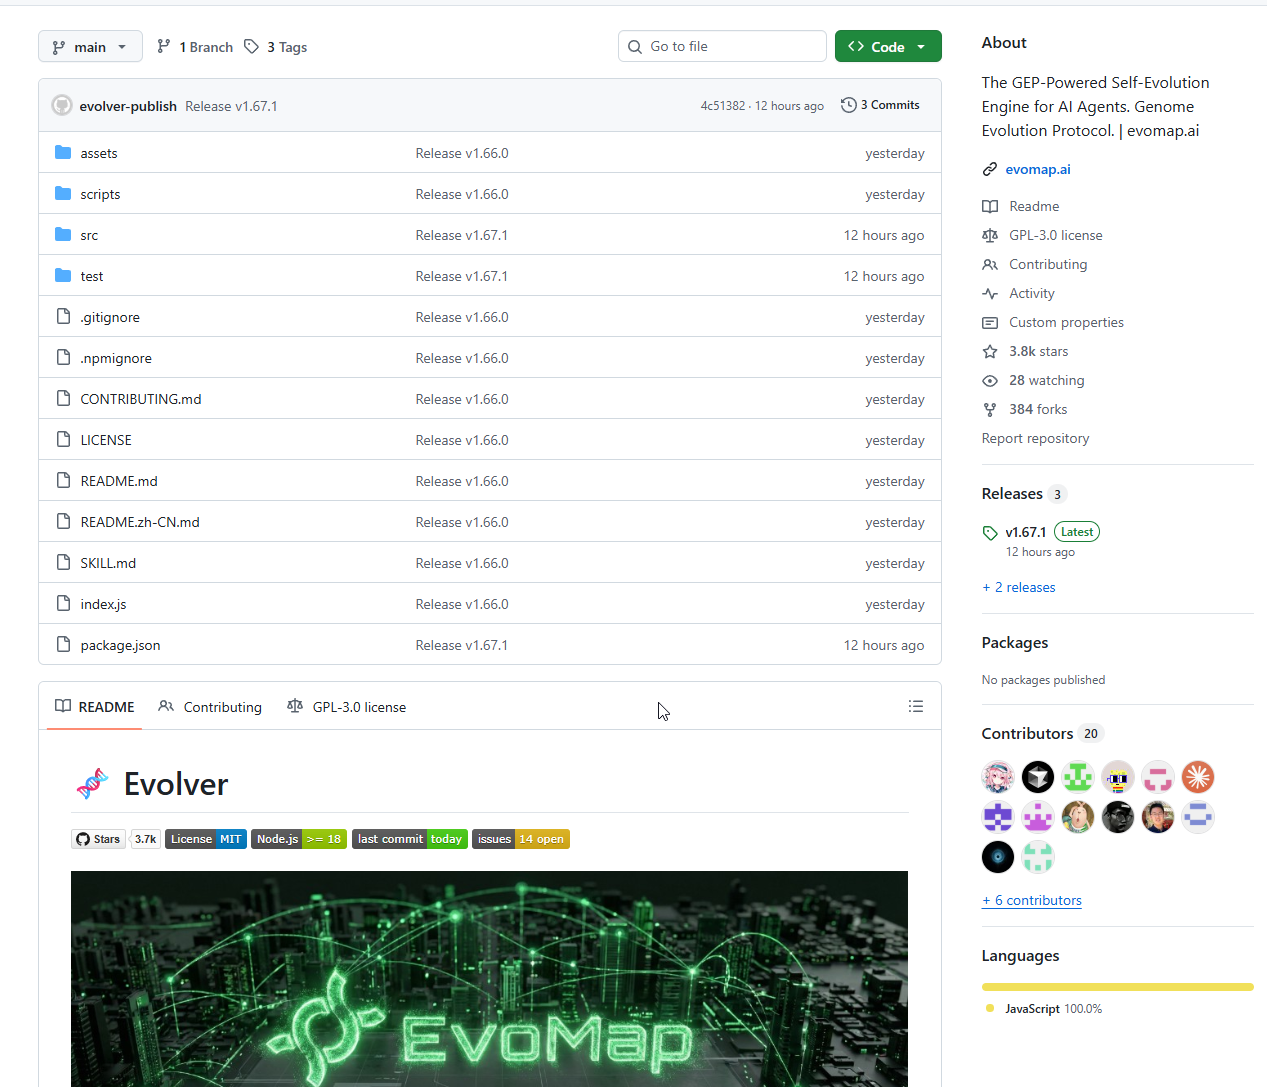Open the README.md file
The width and height of the screenshot is (1267, 1087).
pos(119,481)
